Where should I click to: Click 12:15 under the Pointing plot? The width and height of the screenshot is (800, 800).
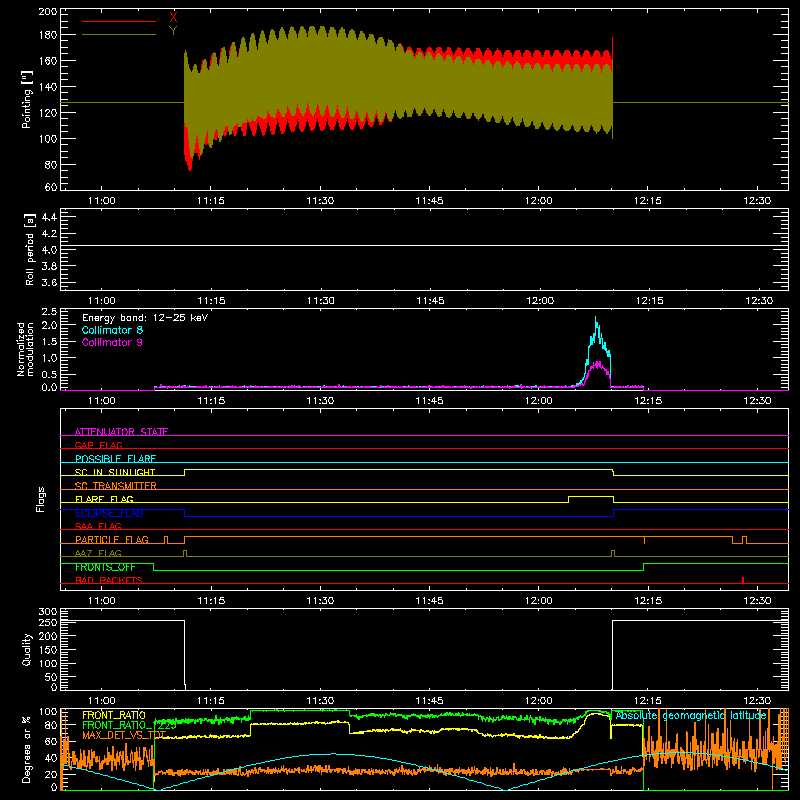coord(648,201)
